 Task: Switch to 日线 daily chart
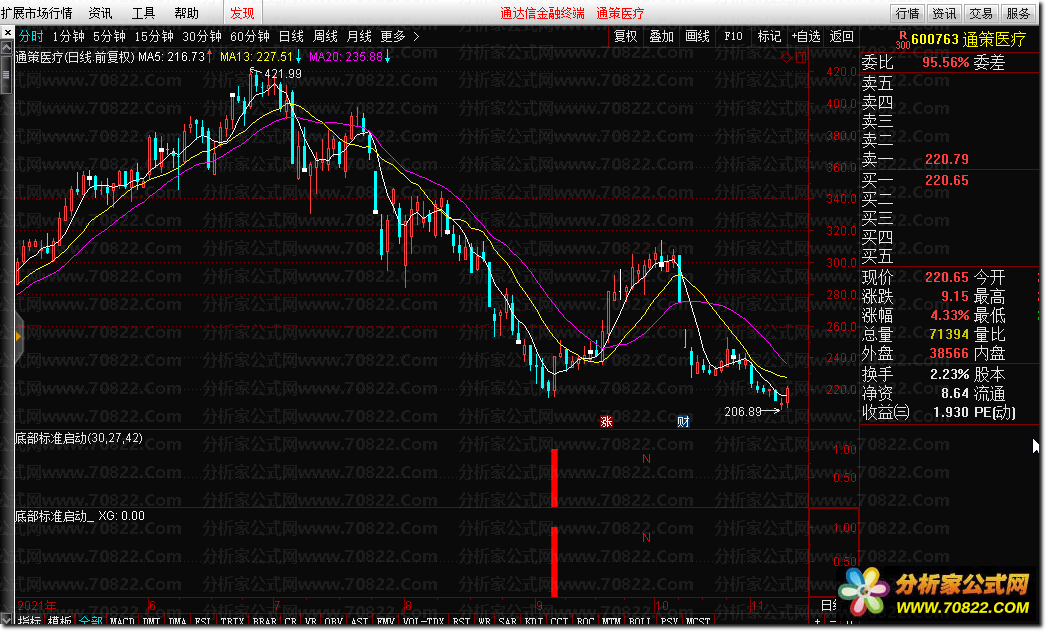coord(291,36)
